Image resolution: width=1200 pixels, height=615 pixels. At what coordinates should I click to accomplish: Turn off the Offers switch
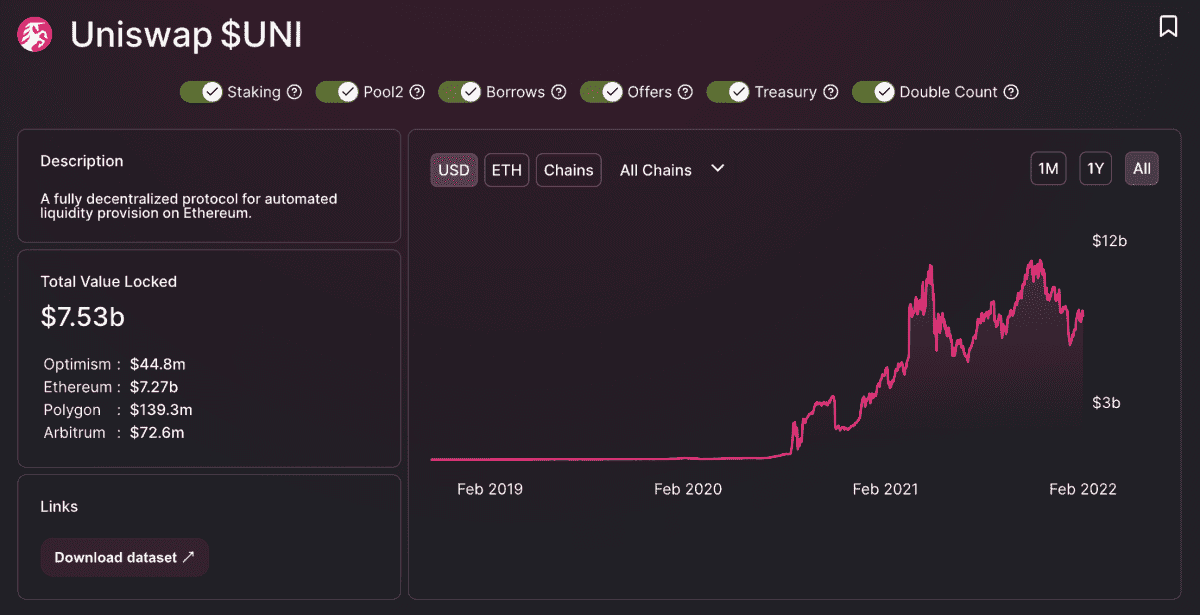click(x=601, y=92)
